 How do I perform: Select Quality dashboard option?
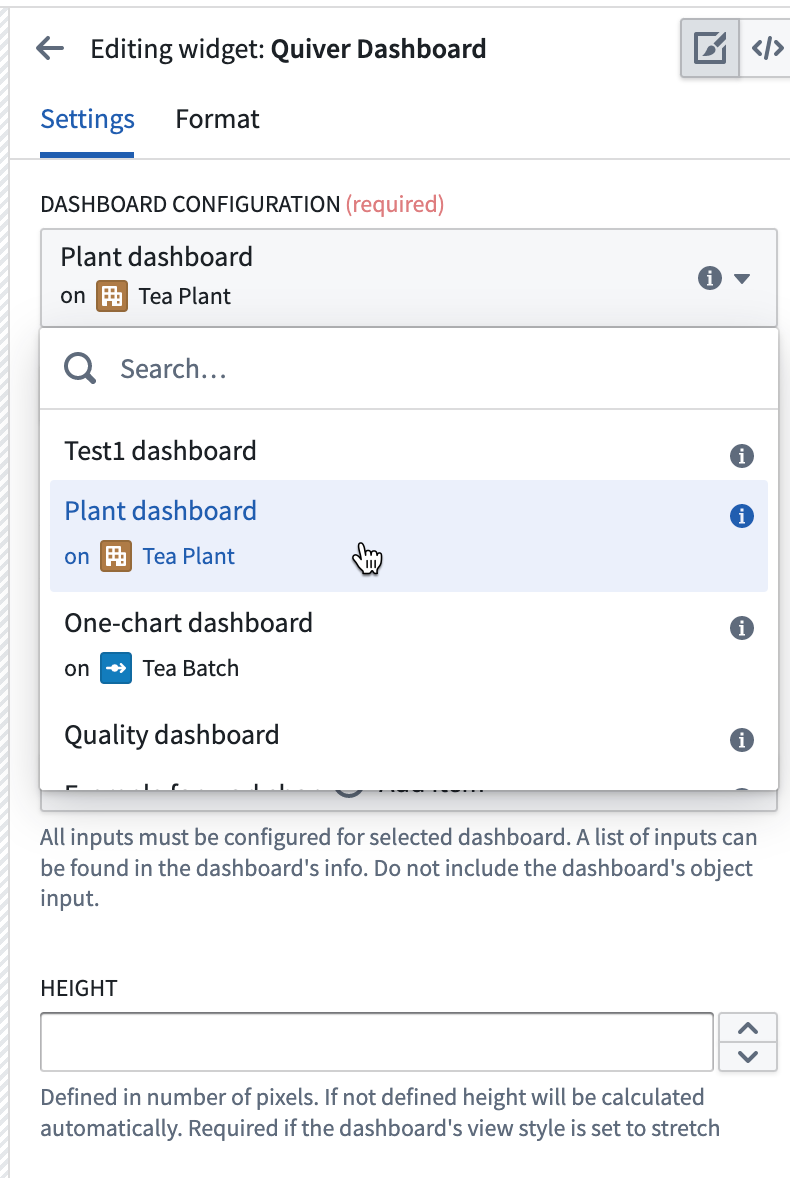(409, 735)
